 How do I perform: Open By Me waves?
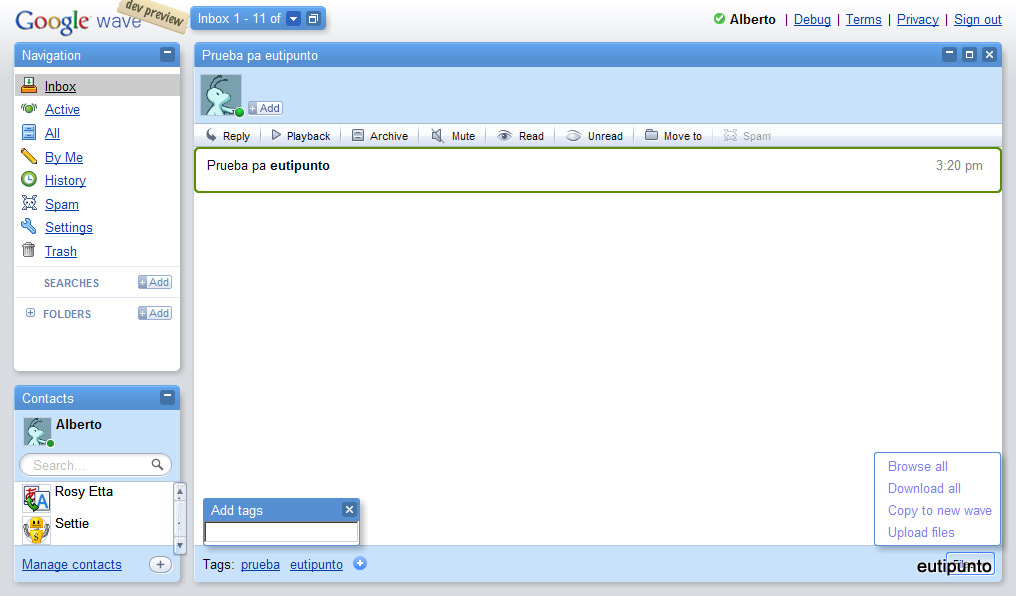(x=64, y=157)
